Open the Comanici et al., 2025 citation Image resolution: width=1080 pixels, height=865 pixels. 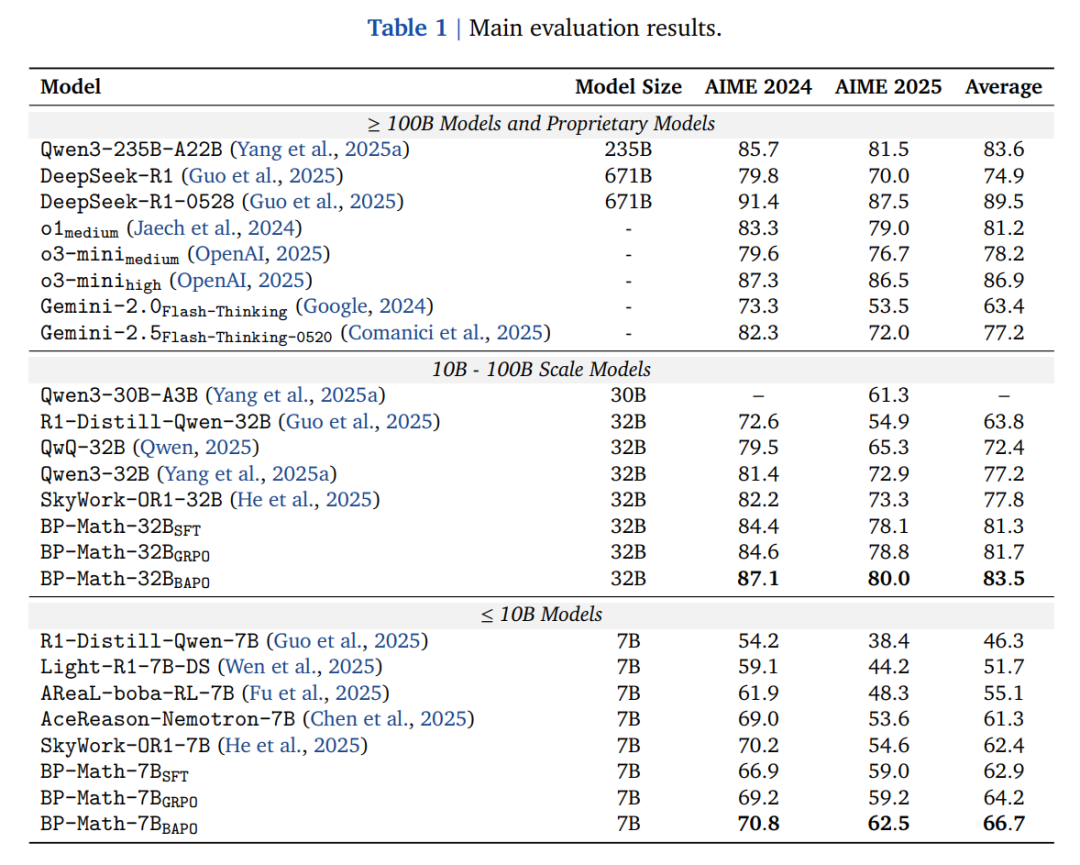pyautogui.click(x=446, y=333)
